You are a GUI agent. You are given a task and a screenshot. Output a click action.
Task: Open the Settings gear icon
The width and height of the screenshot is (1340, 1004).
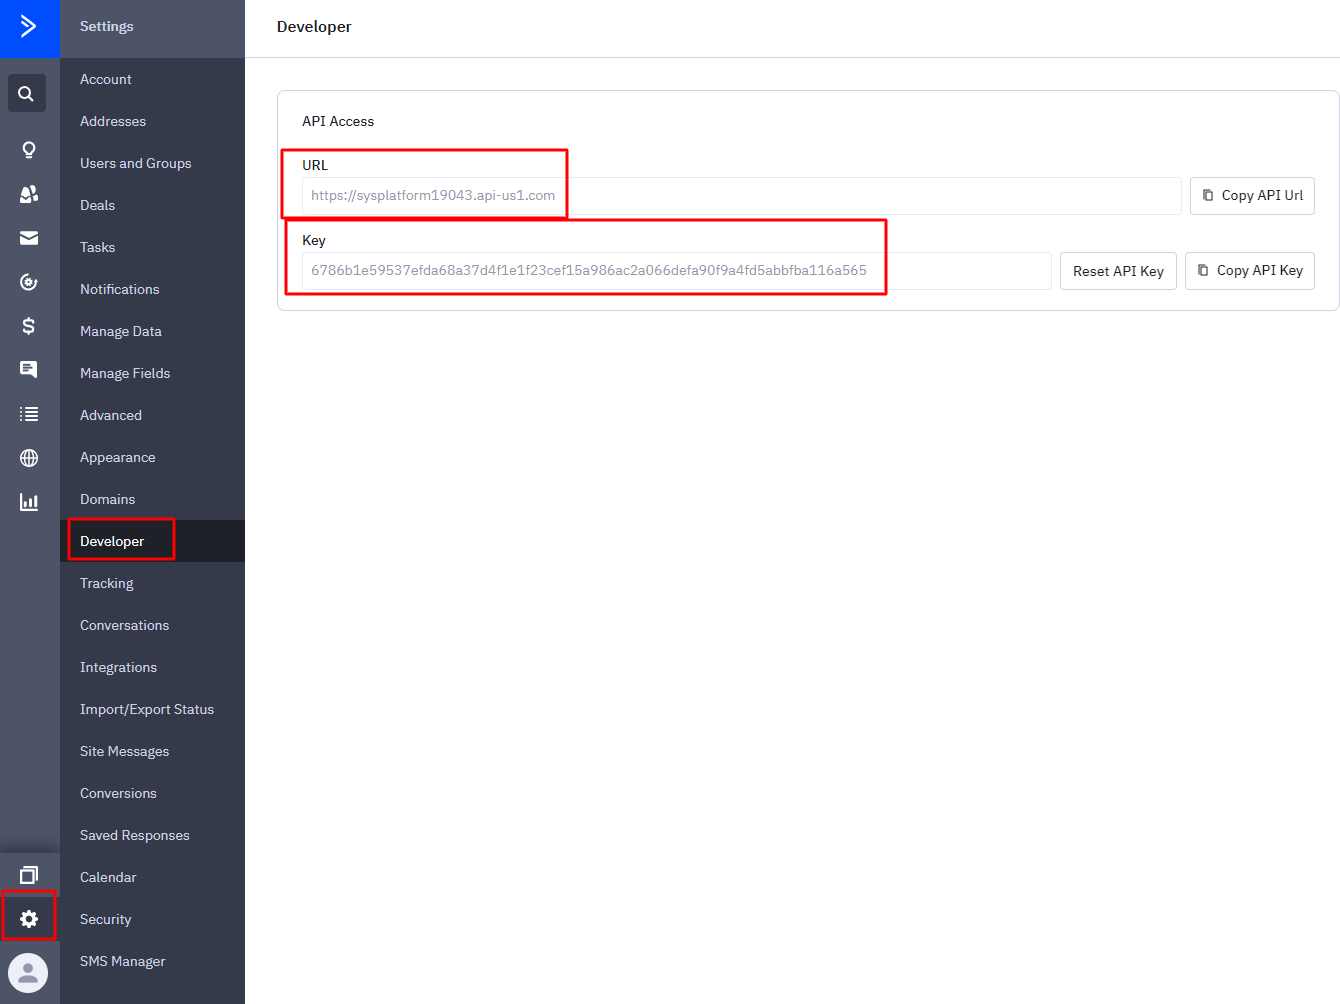click(29, 919)
